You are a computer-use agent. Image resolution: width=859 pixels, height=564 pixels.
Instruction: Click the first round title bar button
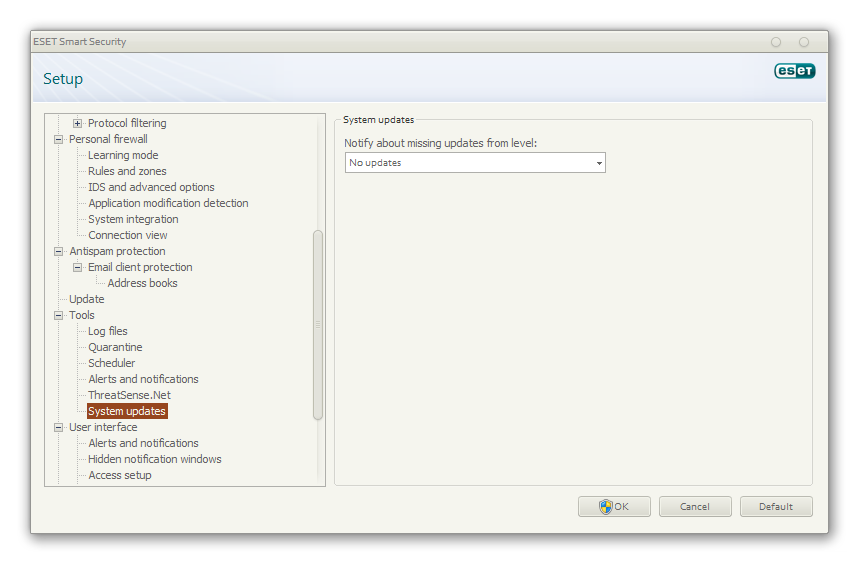click(x=776, y=42)
